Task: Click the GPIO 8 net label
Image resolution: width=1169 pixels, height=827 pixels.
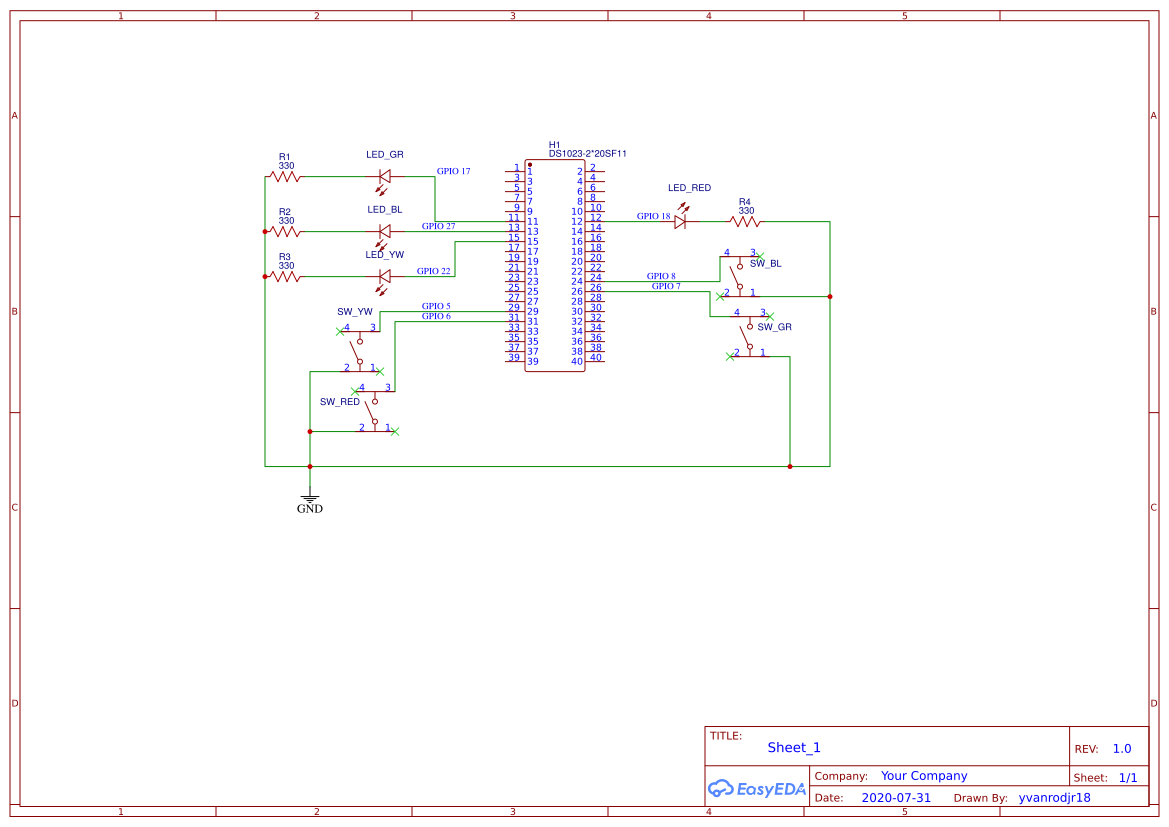Action: point(661,276)
